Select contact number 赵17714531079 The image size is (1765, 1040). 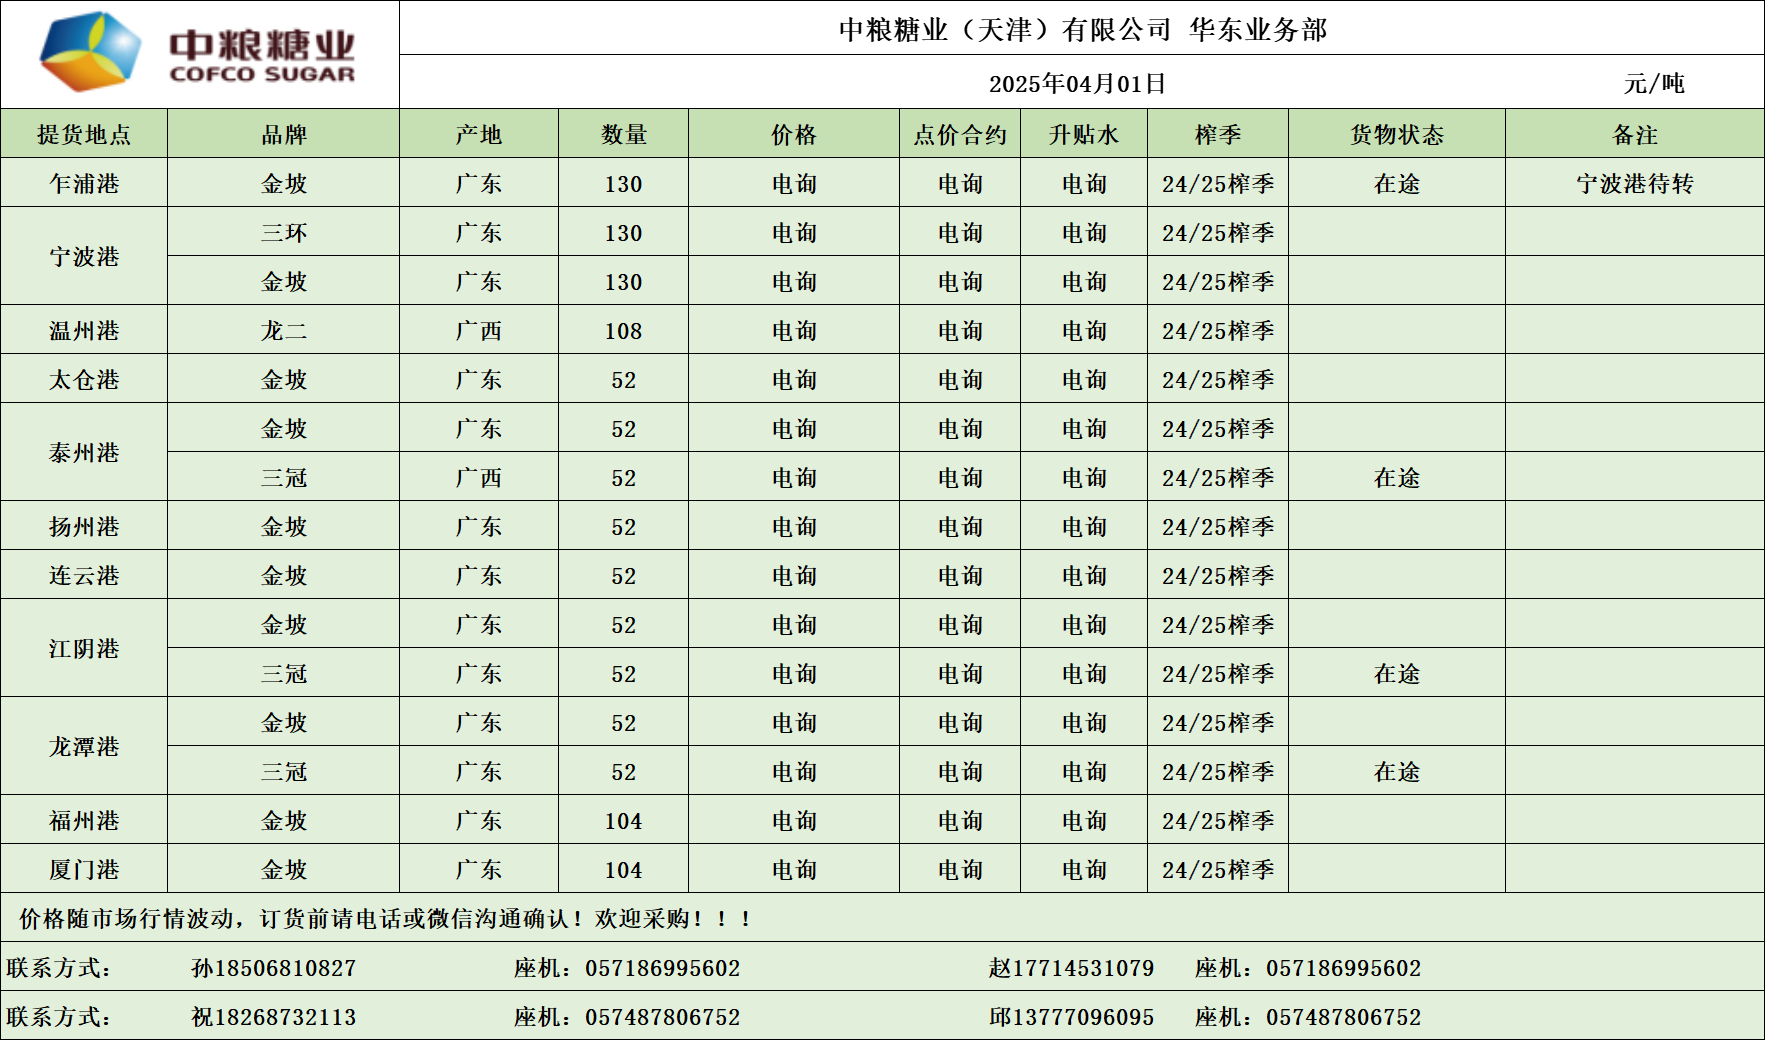click(1071, 967)
